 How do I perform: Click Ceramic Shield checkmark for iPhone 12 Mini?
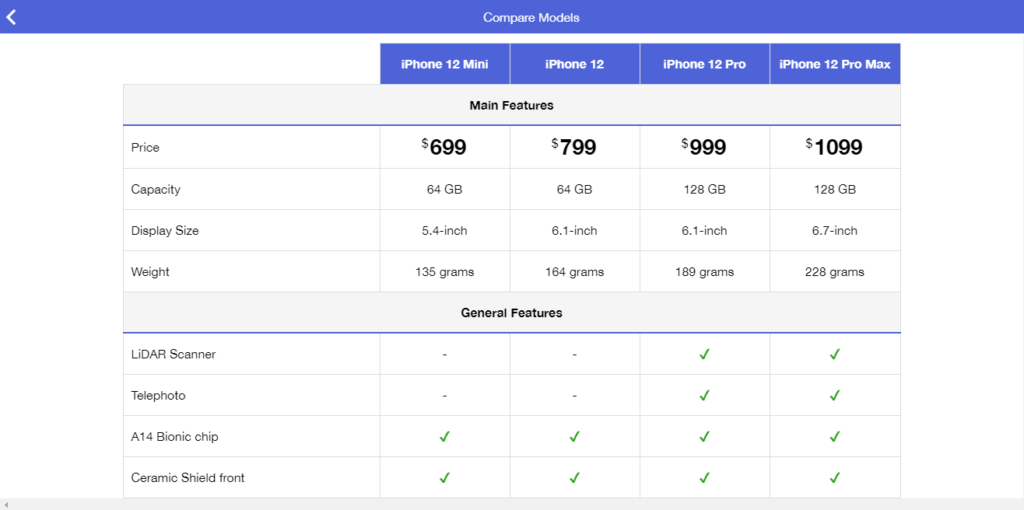point(445,477)
